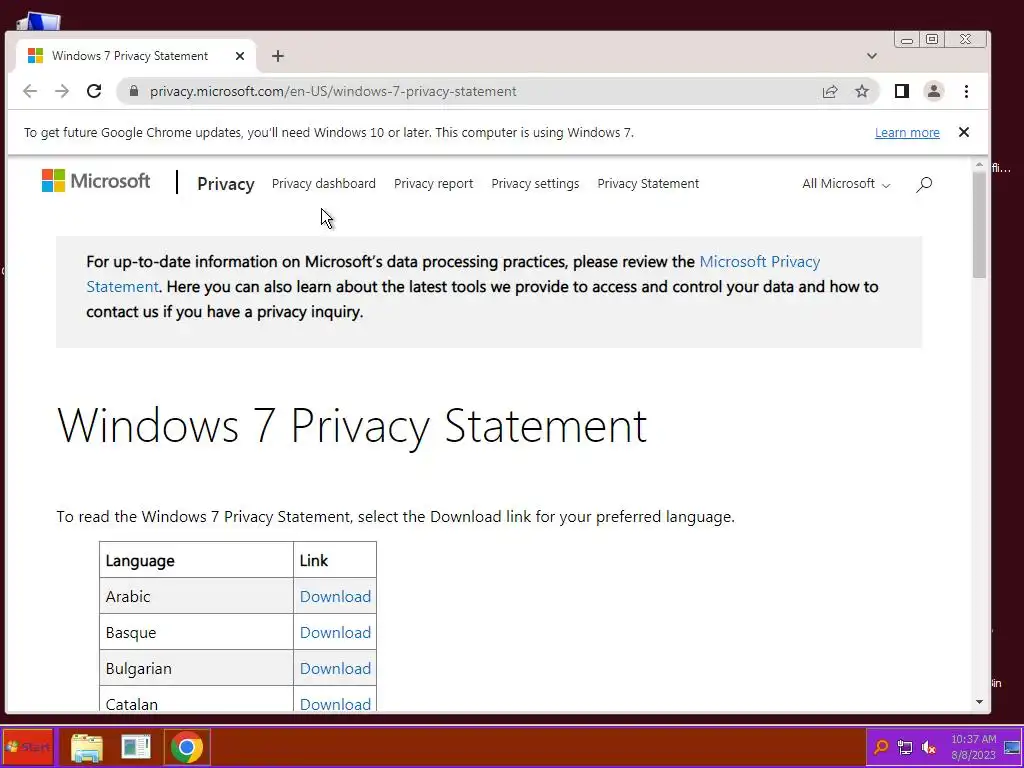Click the taskbar clock showing 10:37 AM
1024x768 pixels.
click(973, 747)
